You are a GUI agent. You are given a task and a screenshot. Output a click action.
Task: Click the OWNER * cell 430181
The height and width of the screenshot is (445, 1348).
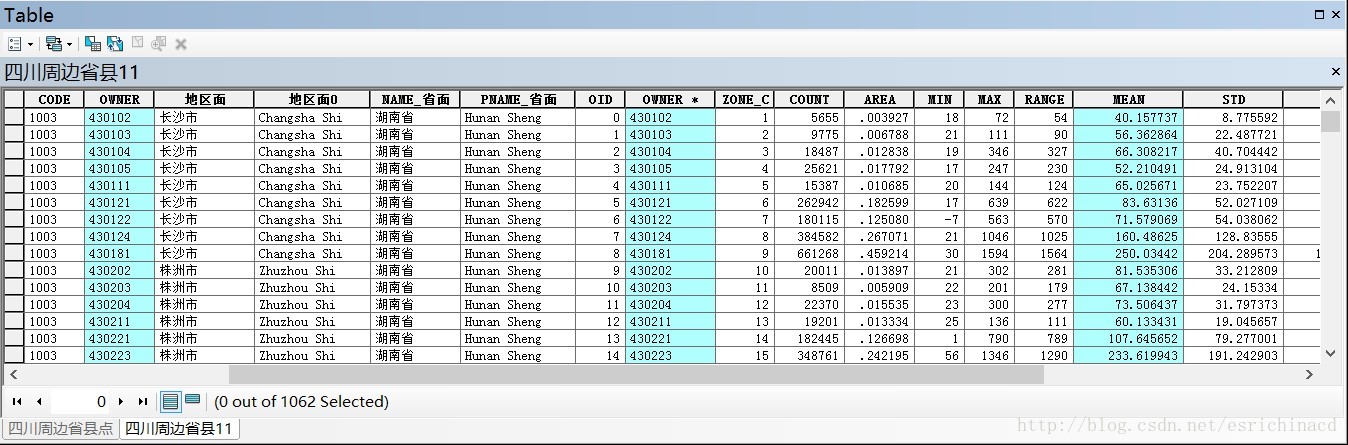(670, 253)
